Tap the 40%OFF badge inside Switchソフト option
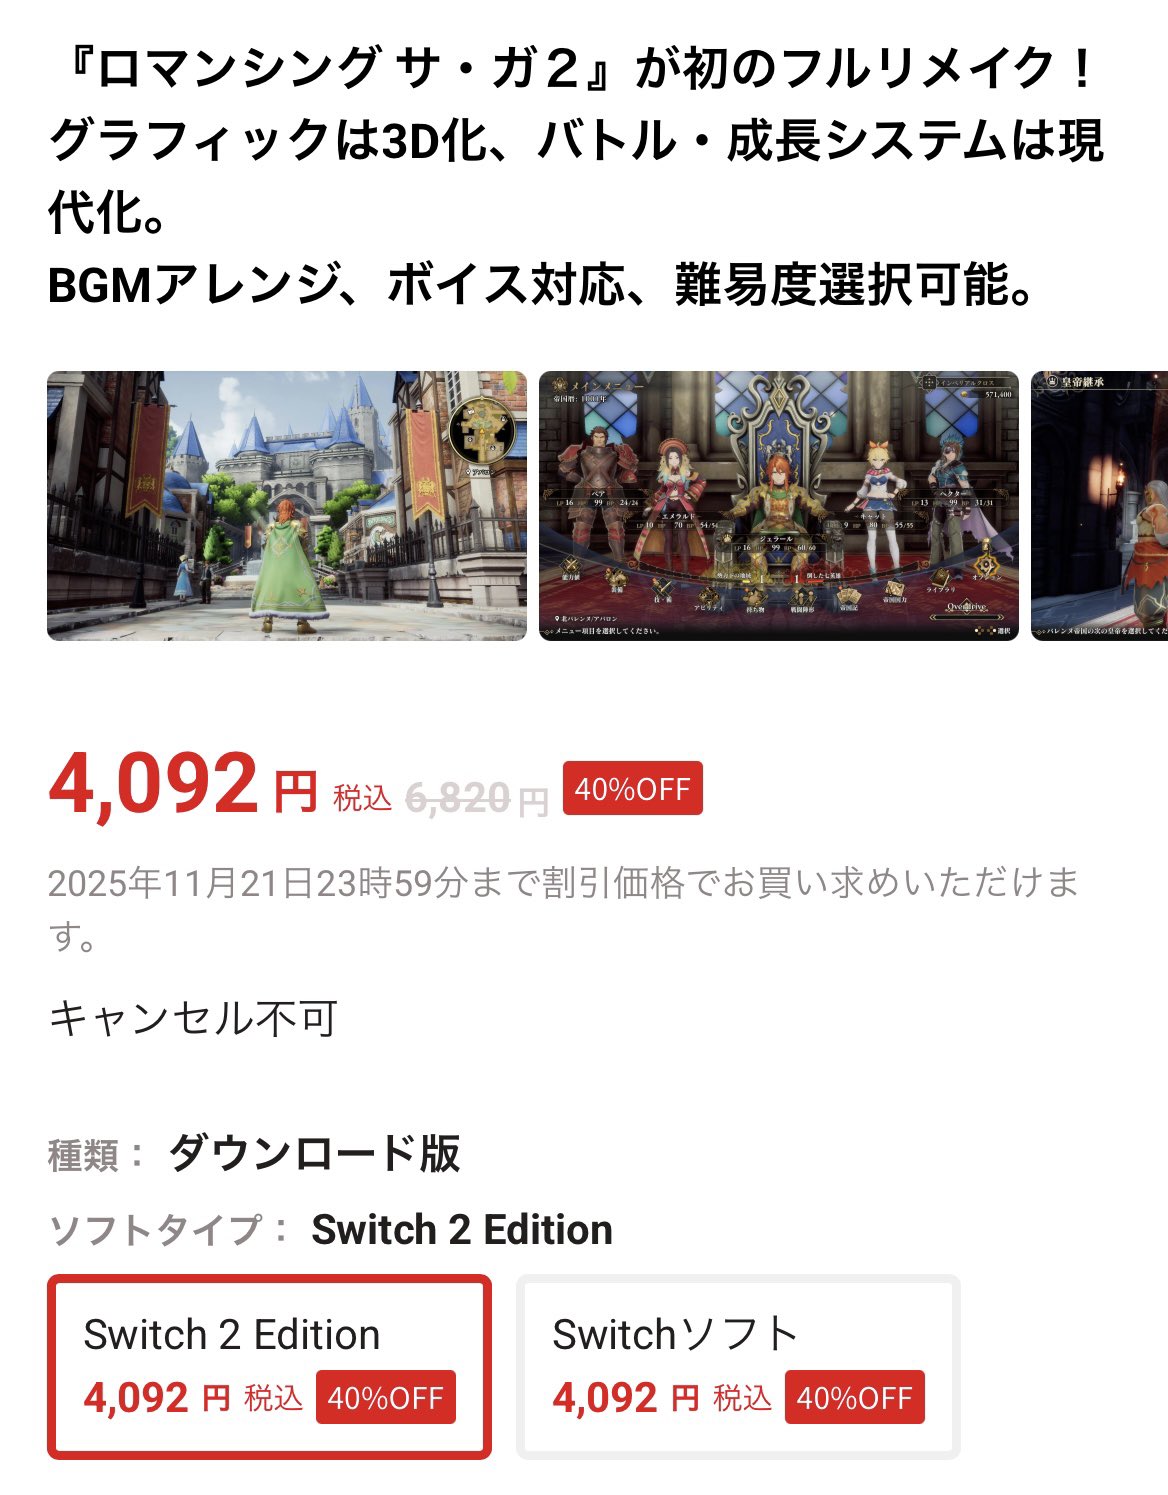Image resolution: width=1168 pixels, height=1495 pixels. click(855, 1397)
